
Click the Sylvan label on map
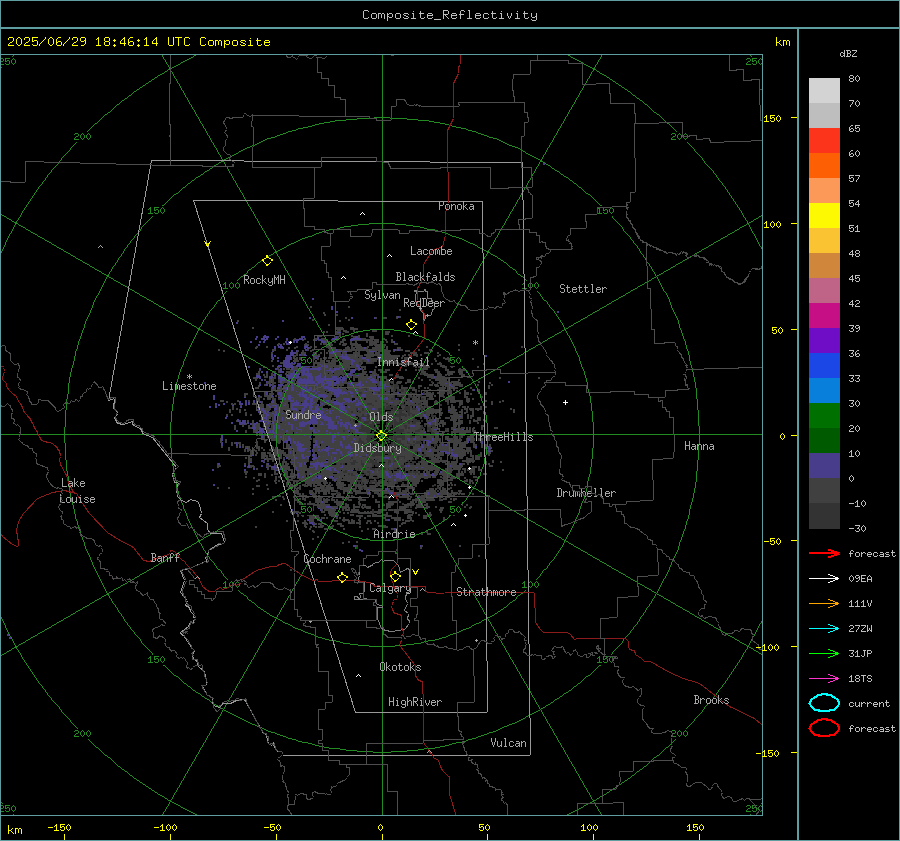click(382, 295)
